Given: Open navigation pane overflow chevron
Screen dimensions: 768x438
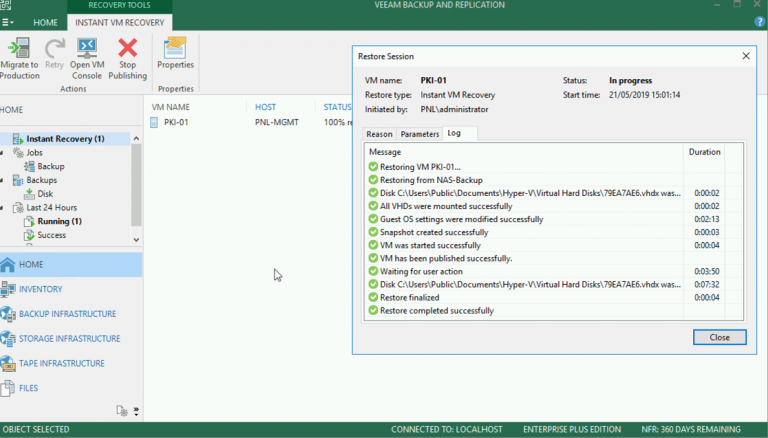Looking at the screenshot, I should pyautogui.click(x=136, y=412).
